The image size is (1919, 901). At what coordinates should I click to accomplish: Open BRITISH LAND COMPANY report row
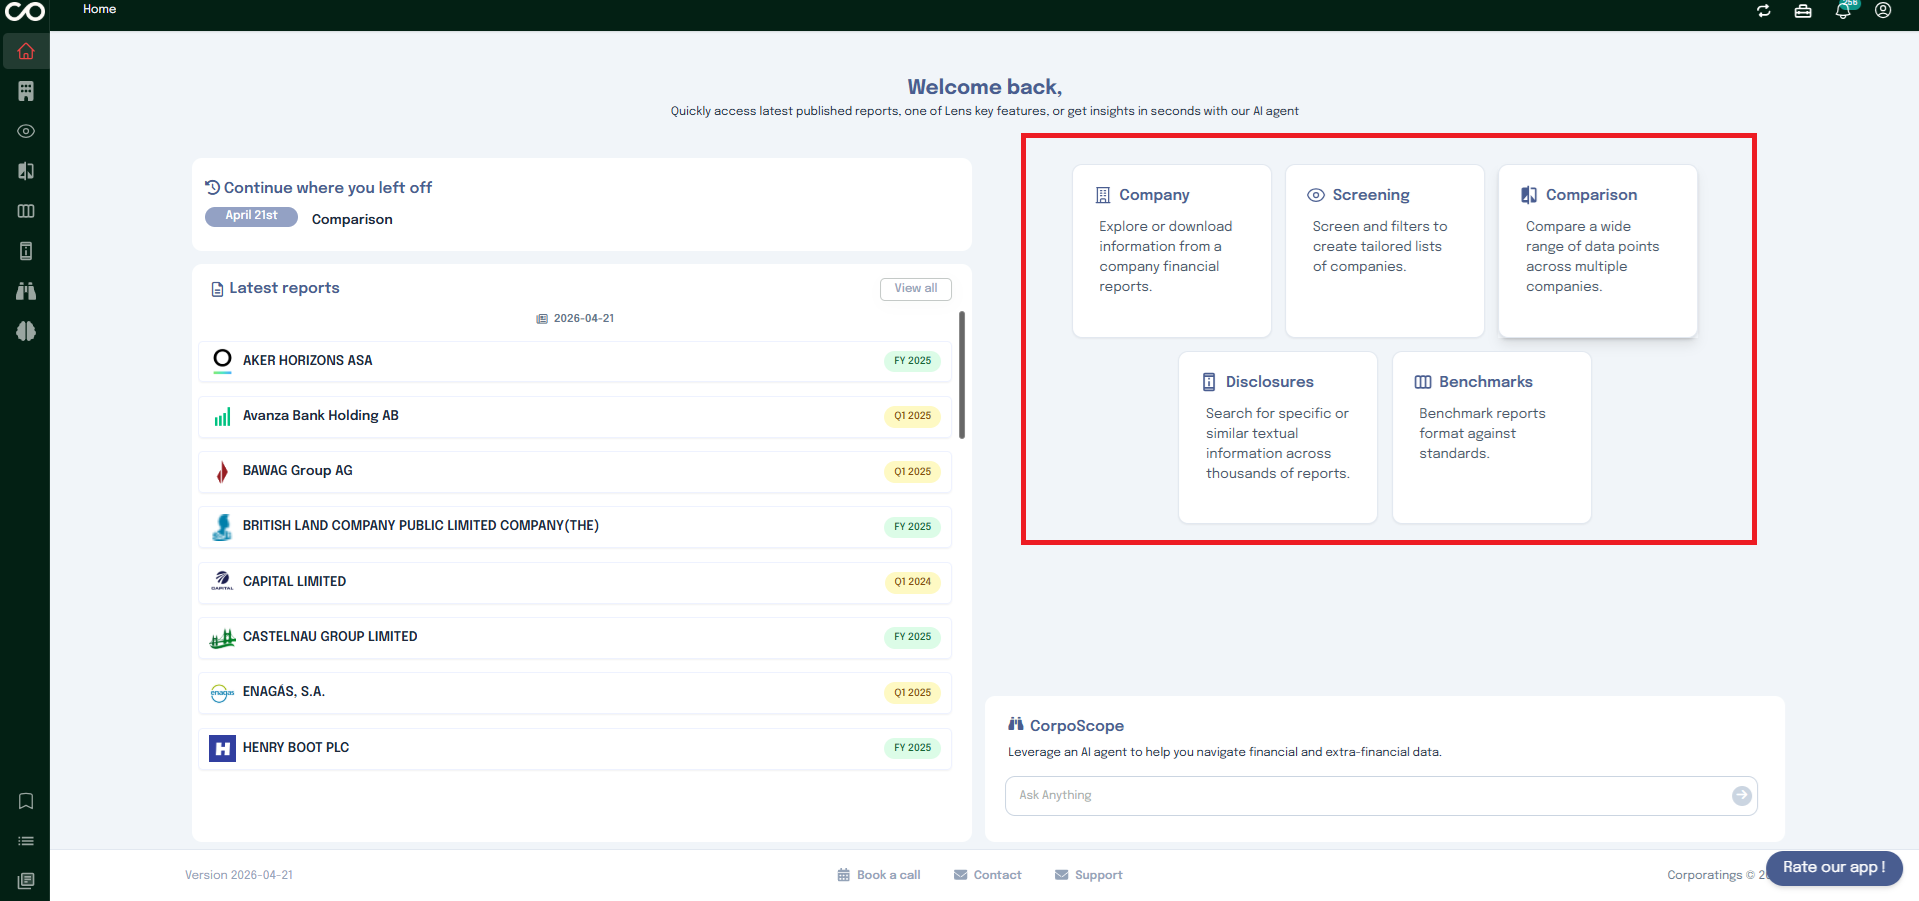(x=575, y=527)
